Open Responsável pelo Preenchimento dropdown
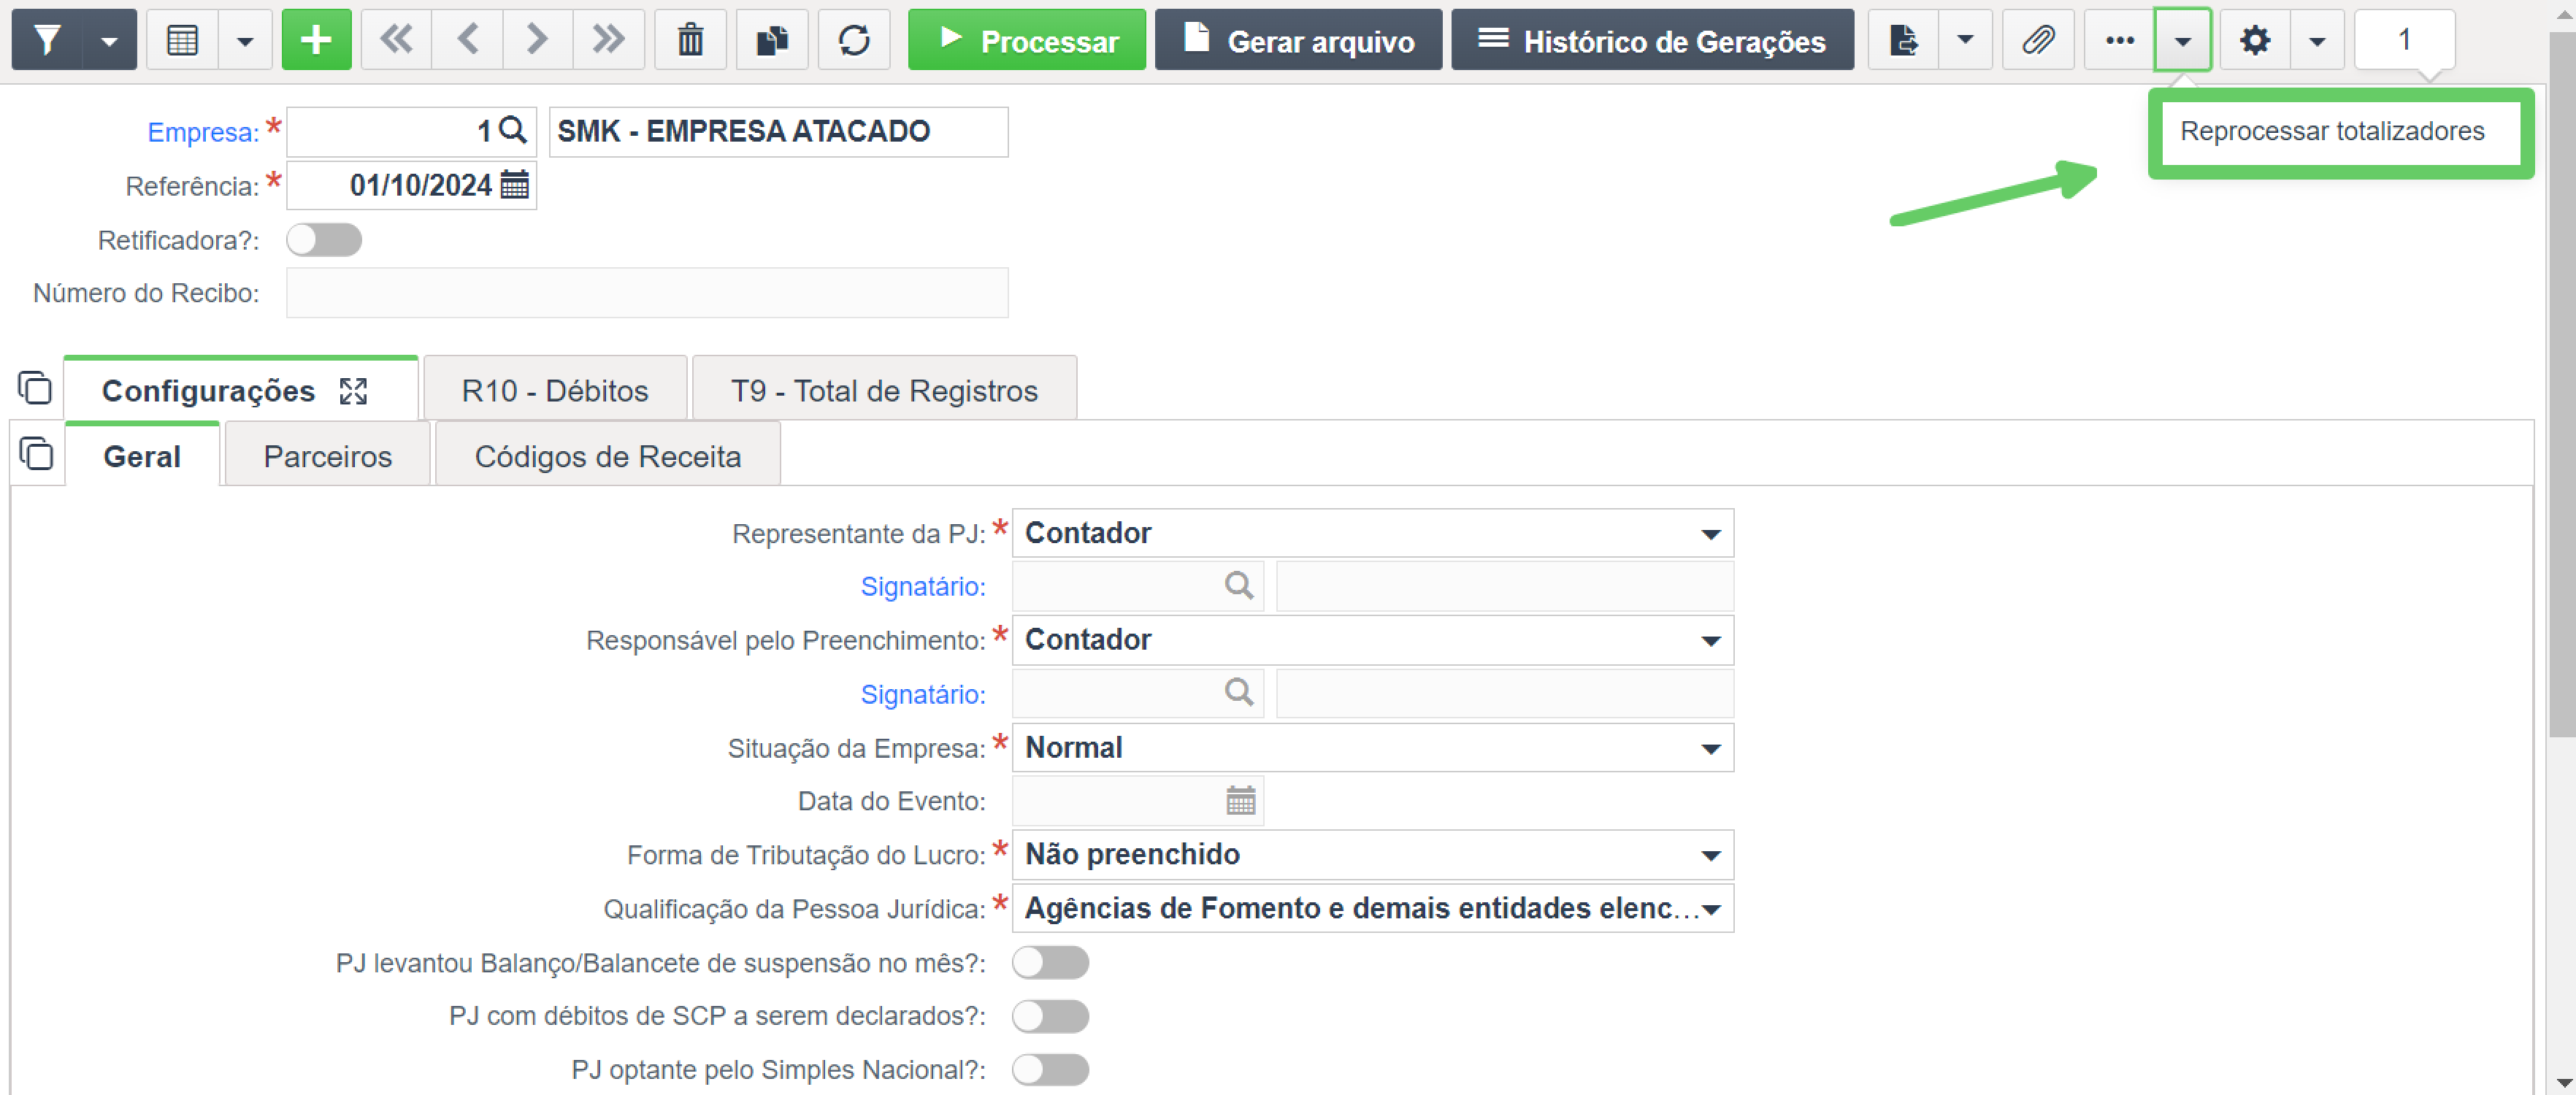2576x1095 pixels. point(1373,640)
